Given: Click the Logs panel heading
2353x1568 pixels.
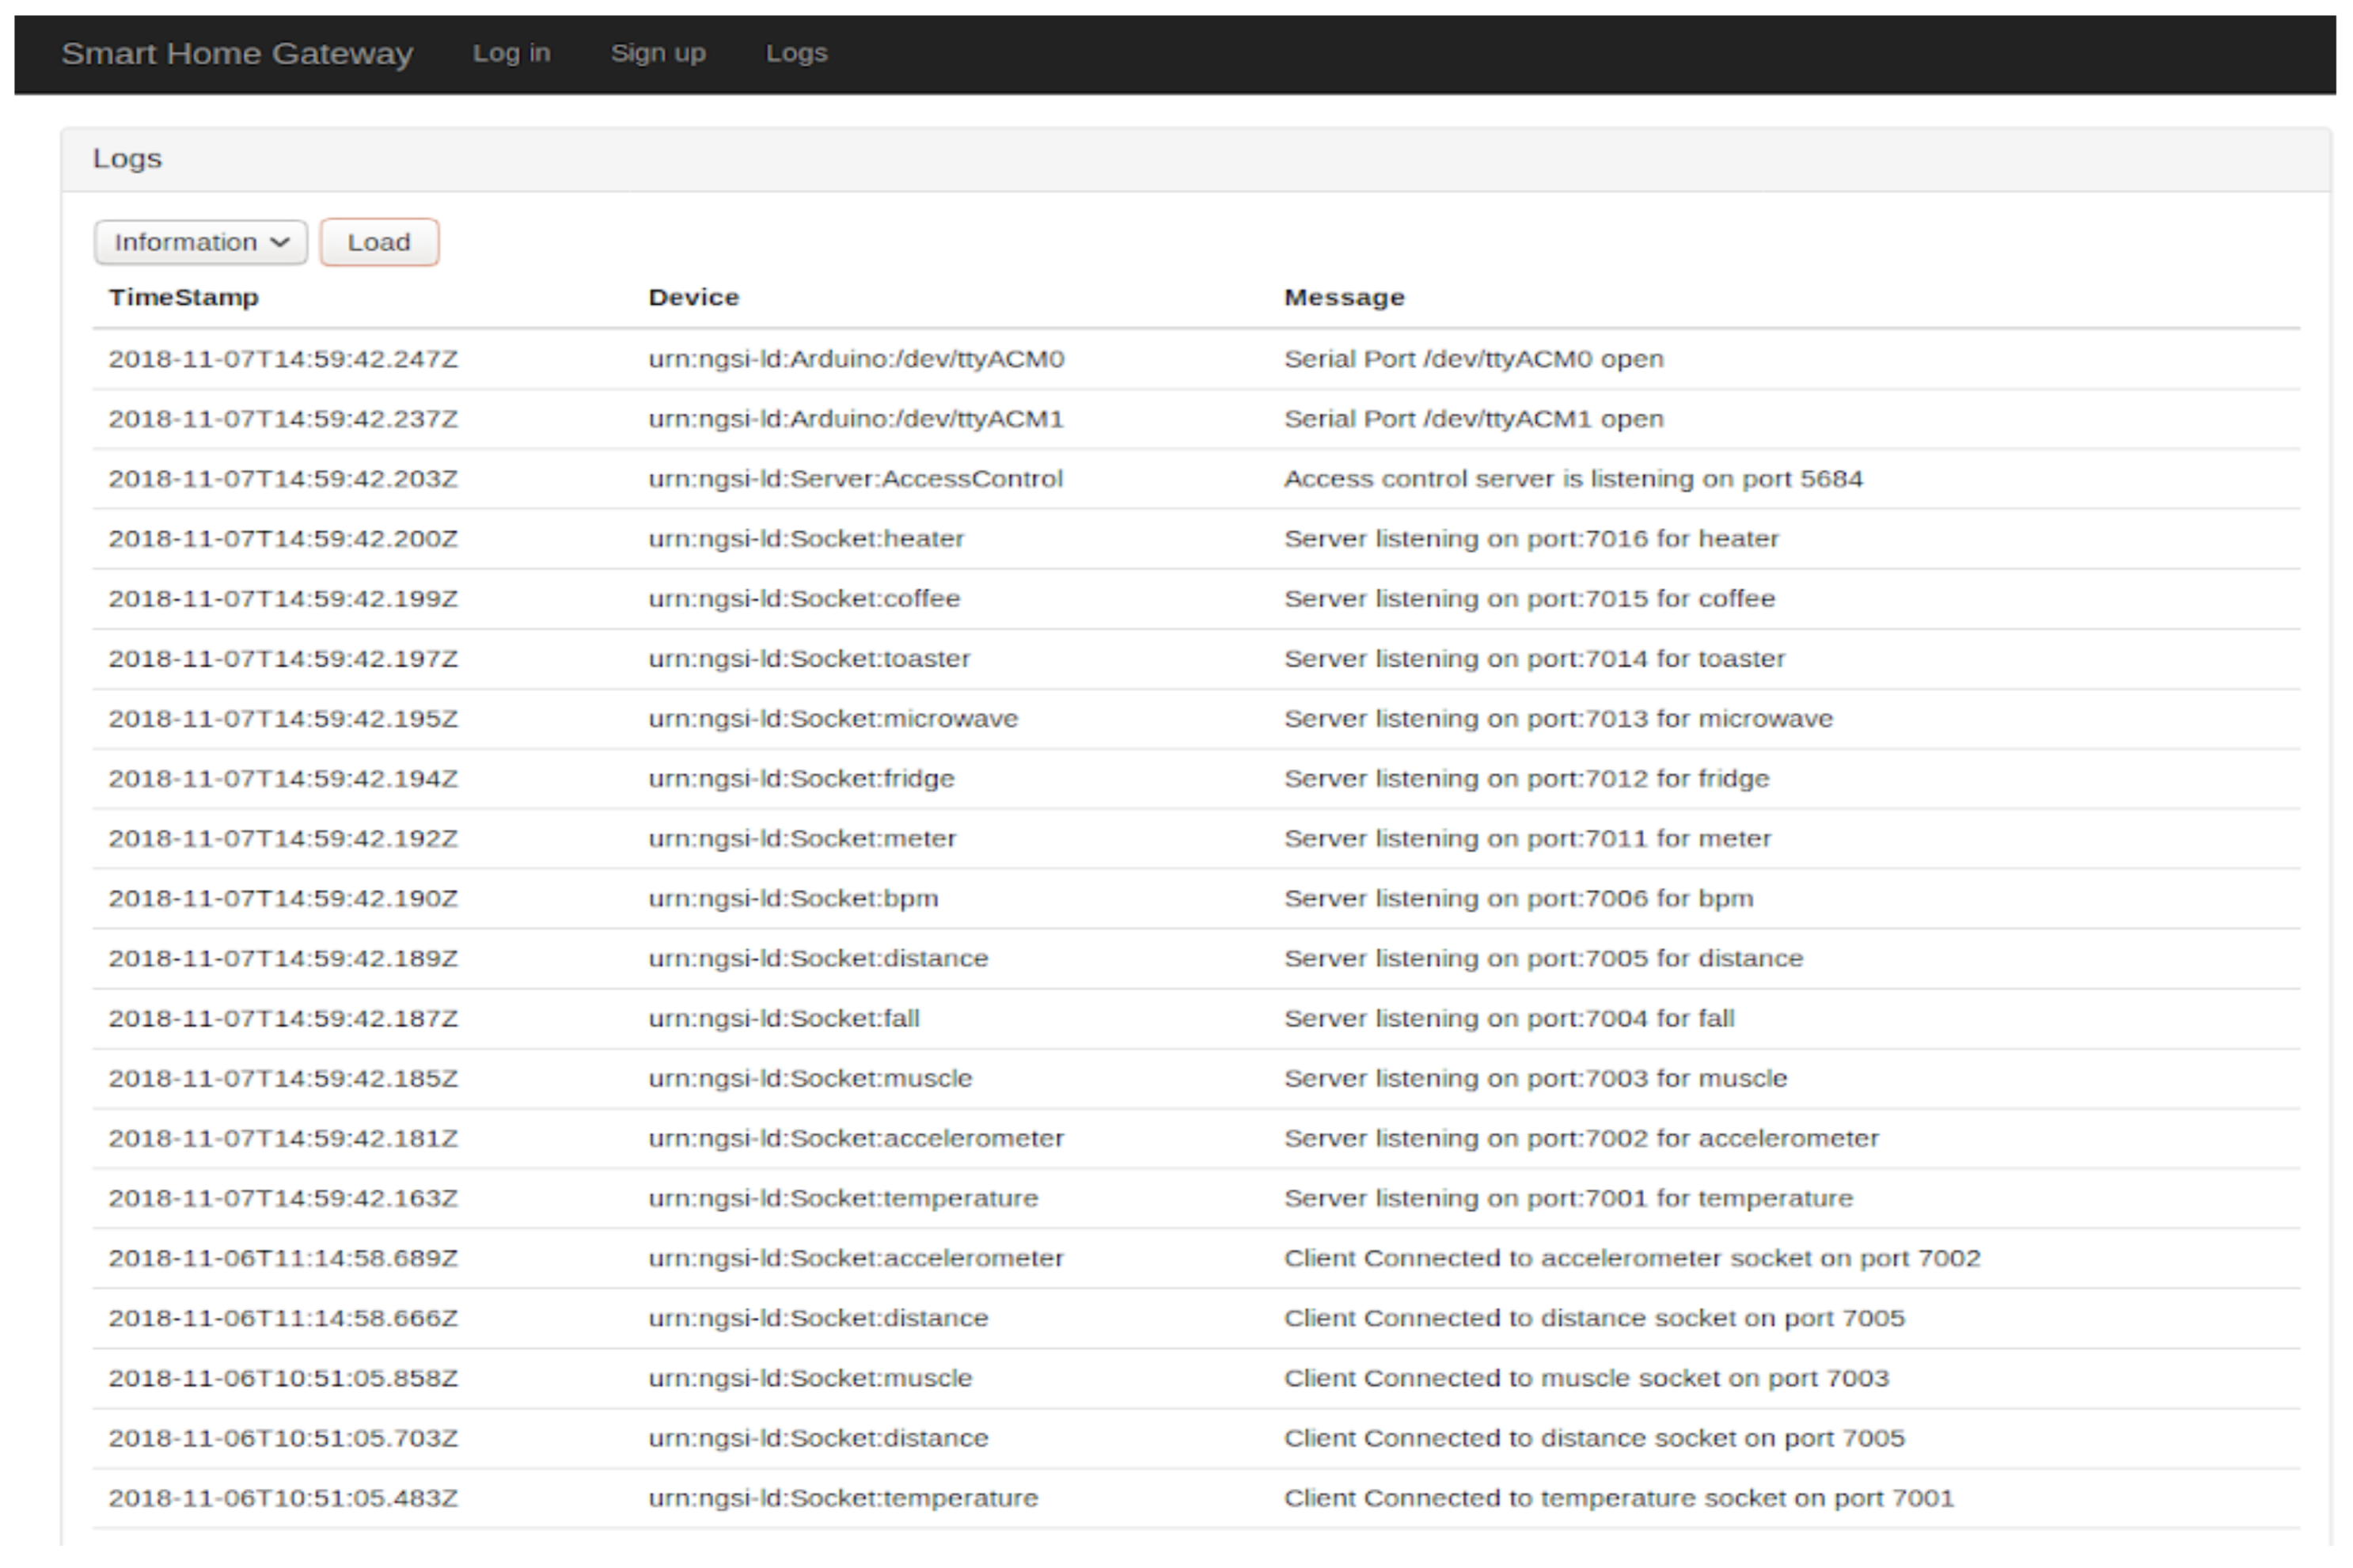Looking at the screenshot, I should tap(127, 158).
